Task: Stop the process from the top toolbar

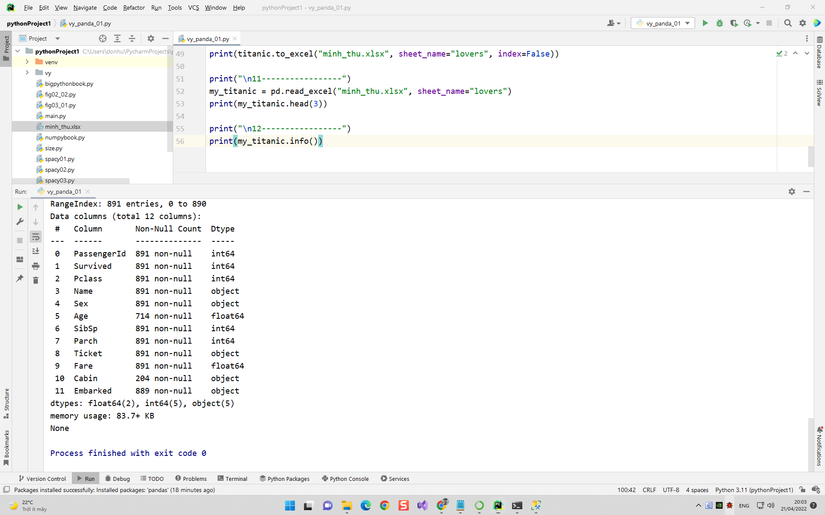Action: pyautogui.click(x=769, y=23)
